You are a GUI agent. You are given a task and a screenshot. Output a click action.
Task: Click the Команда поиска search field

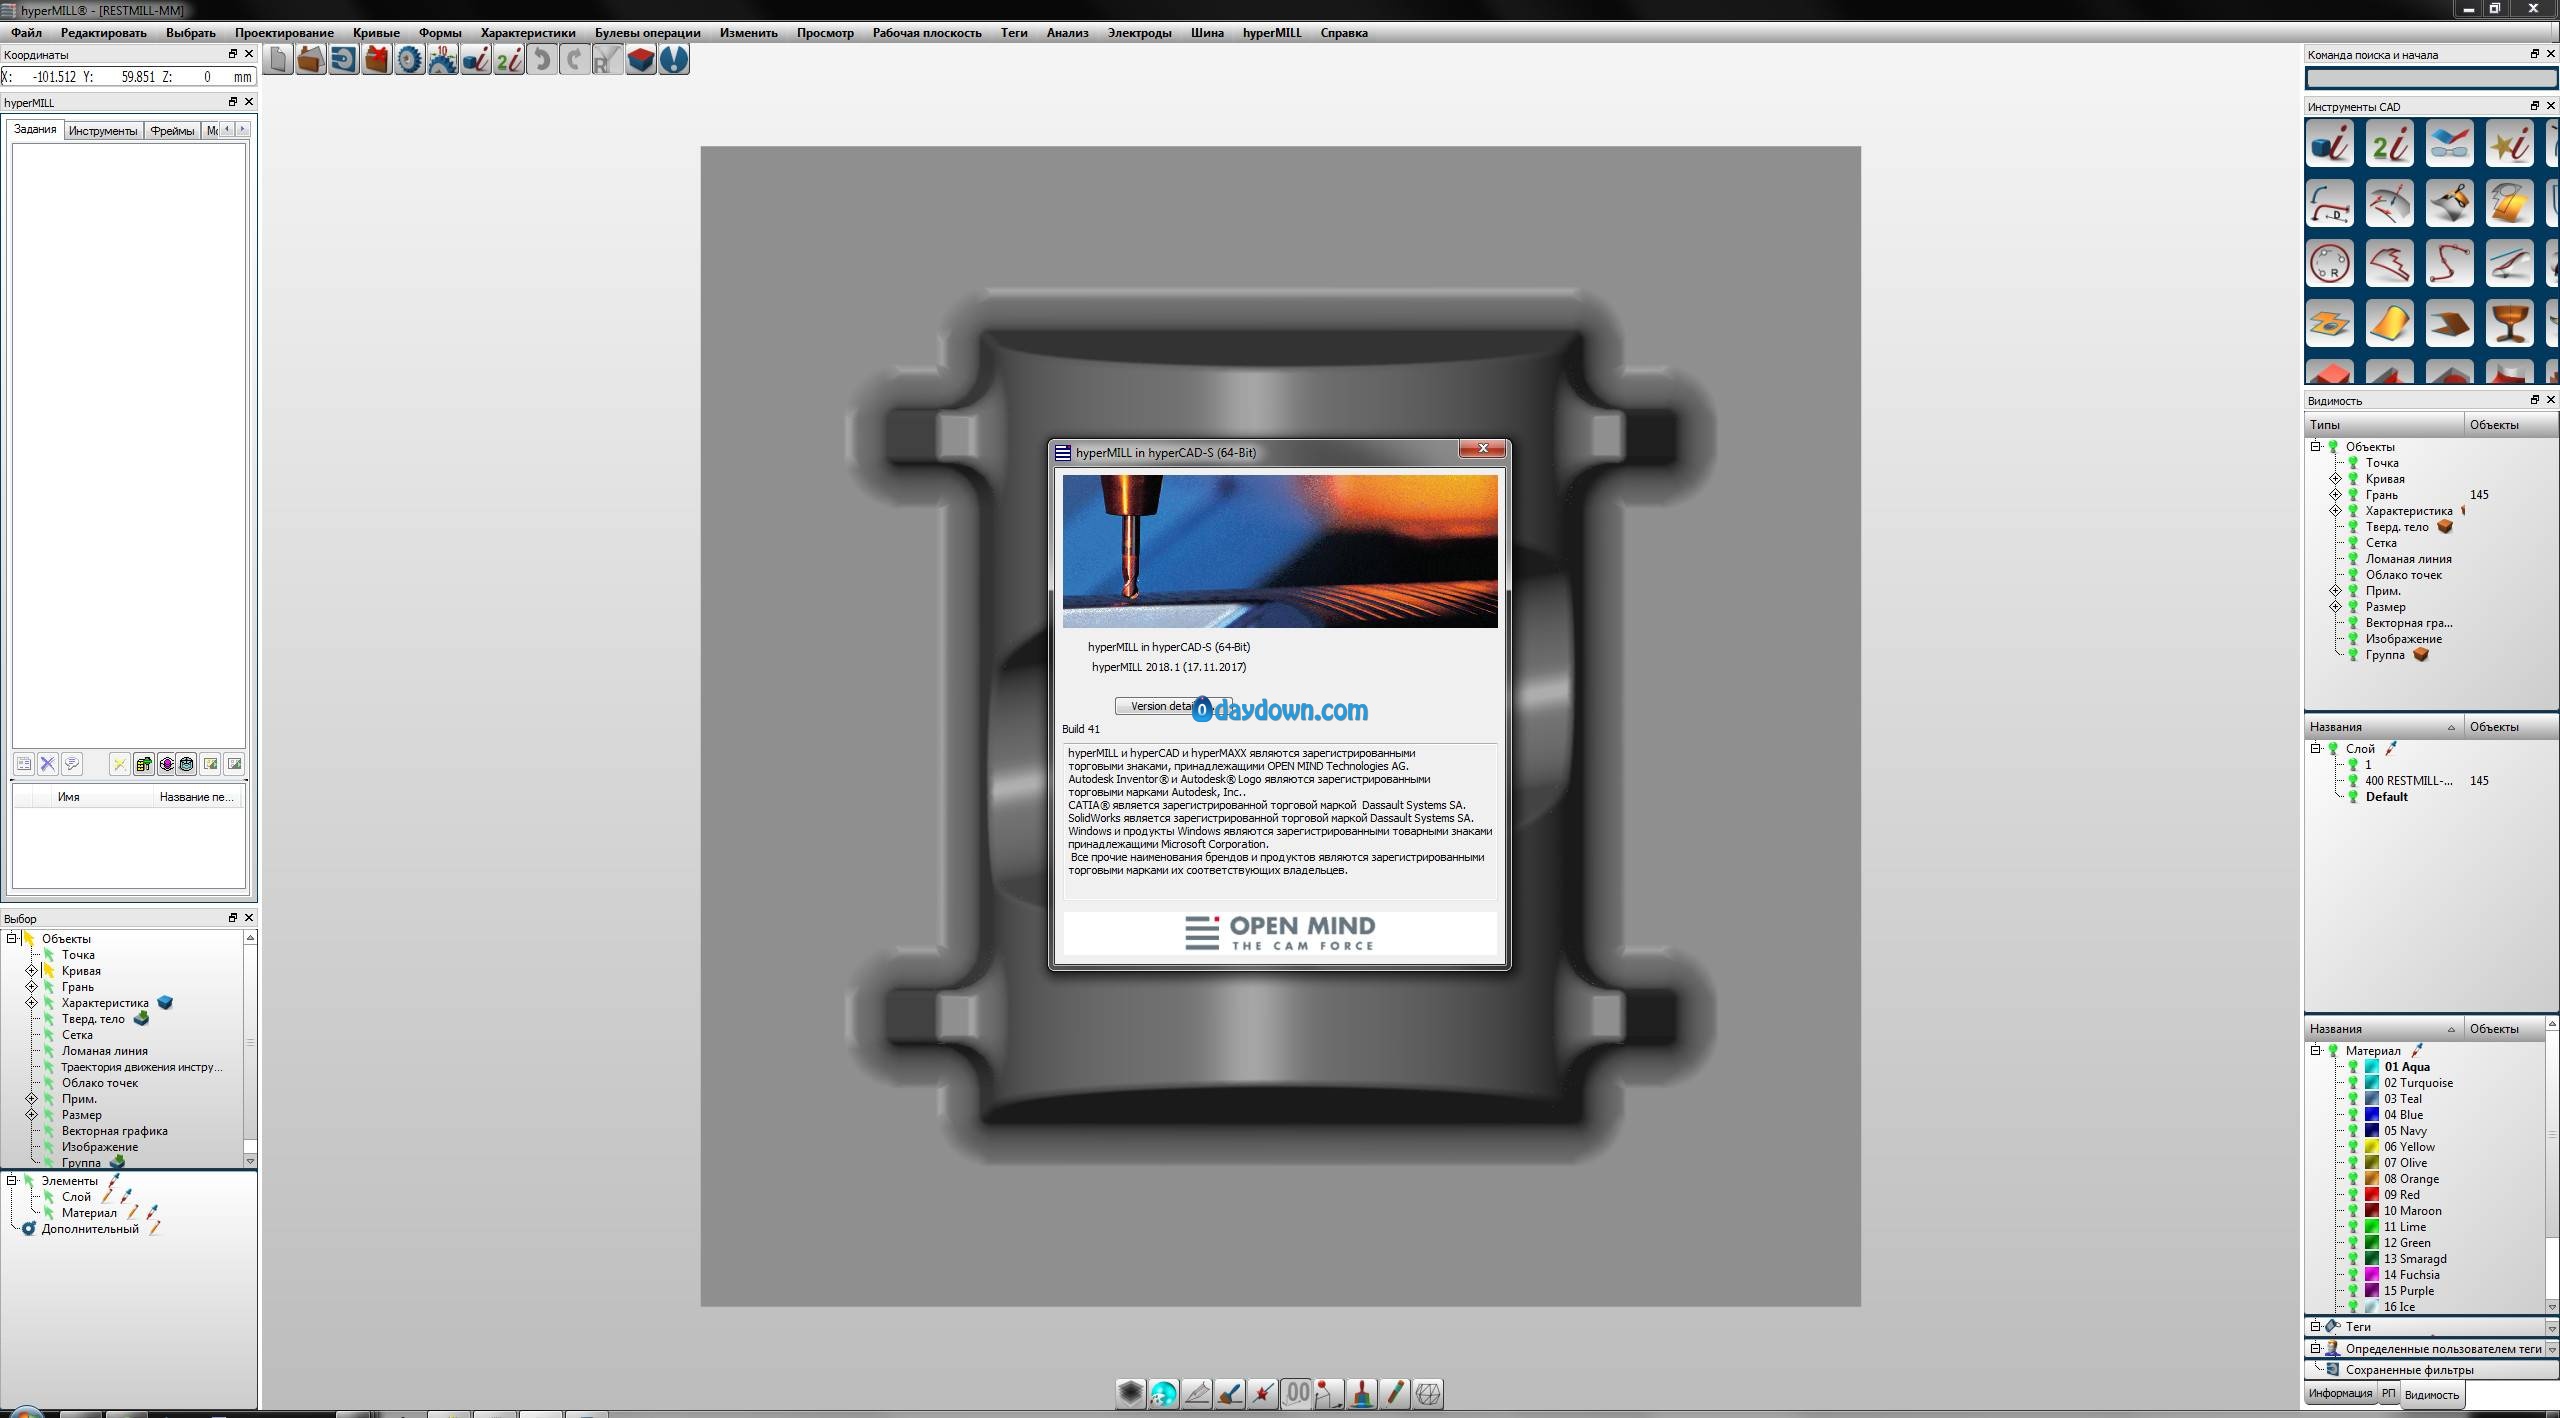pyautogui.click(x=2431, y=78)
